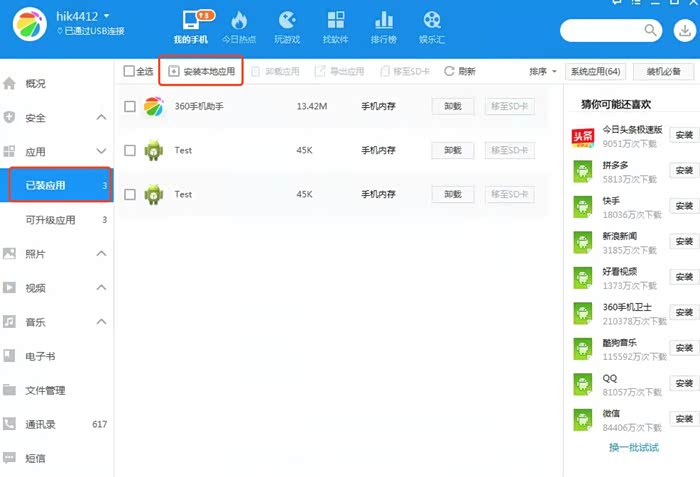Collapse the 安全 sidebar section
Viewport: 700px width, 477px height.
[101, 118]
